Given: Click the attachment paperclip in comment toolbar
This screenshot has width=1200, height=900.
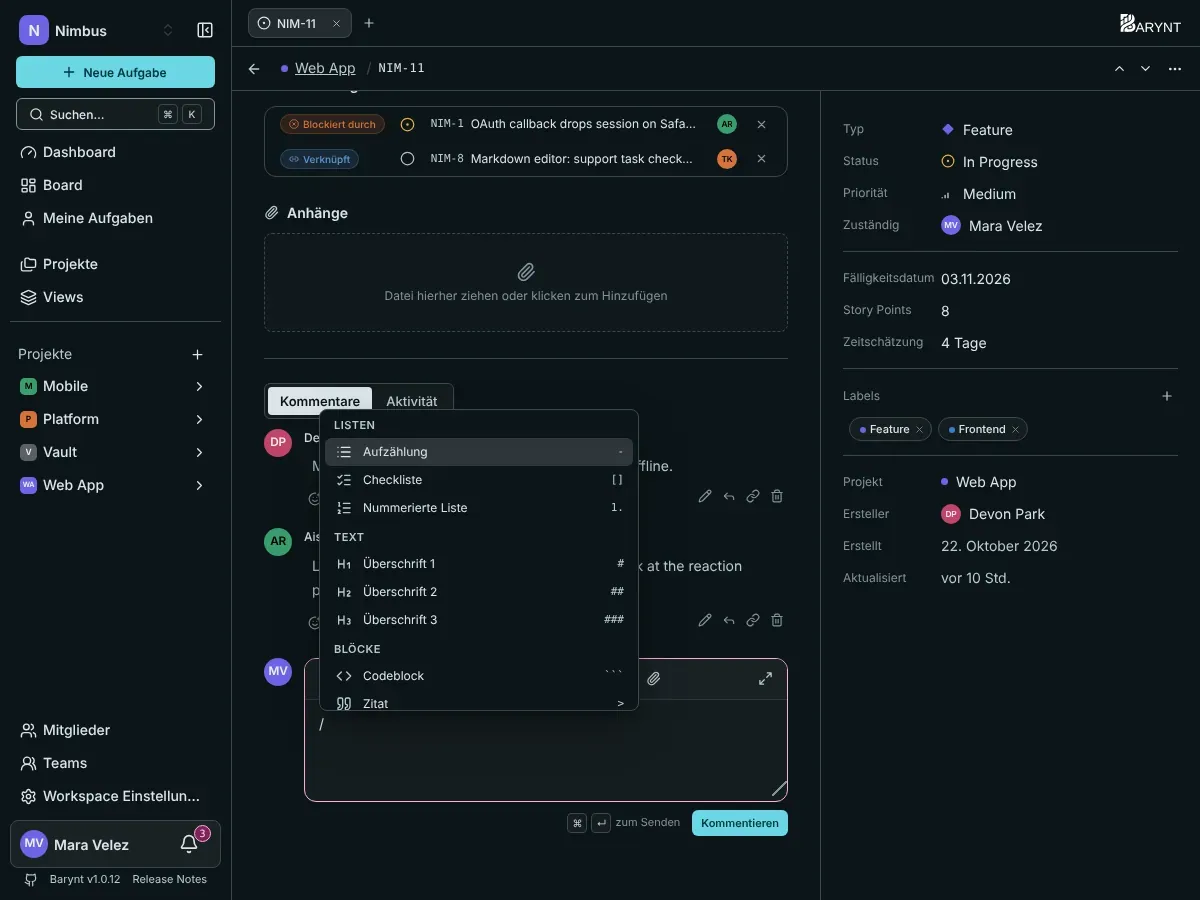Looking at the screenshot, I should tap(654, 678).
